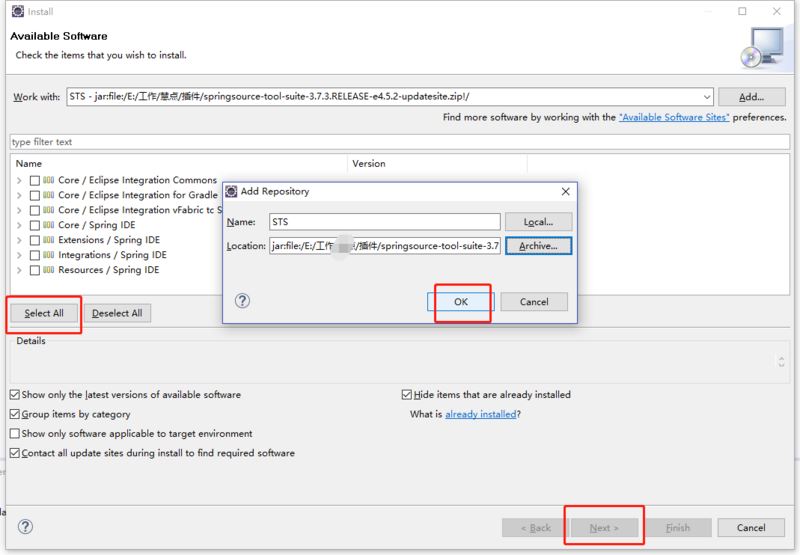800x555 pixels.
Task: Maximize the Install window
Action: coord(742,11)
